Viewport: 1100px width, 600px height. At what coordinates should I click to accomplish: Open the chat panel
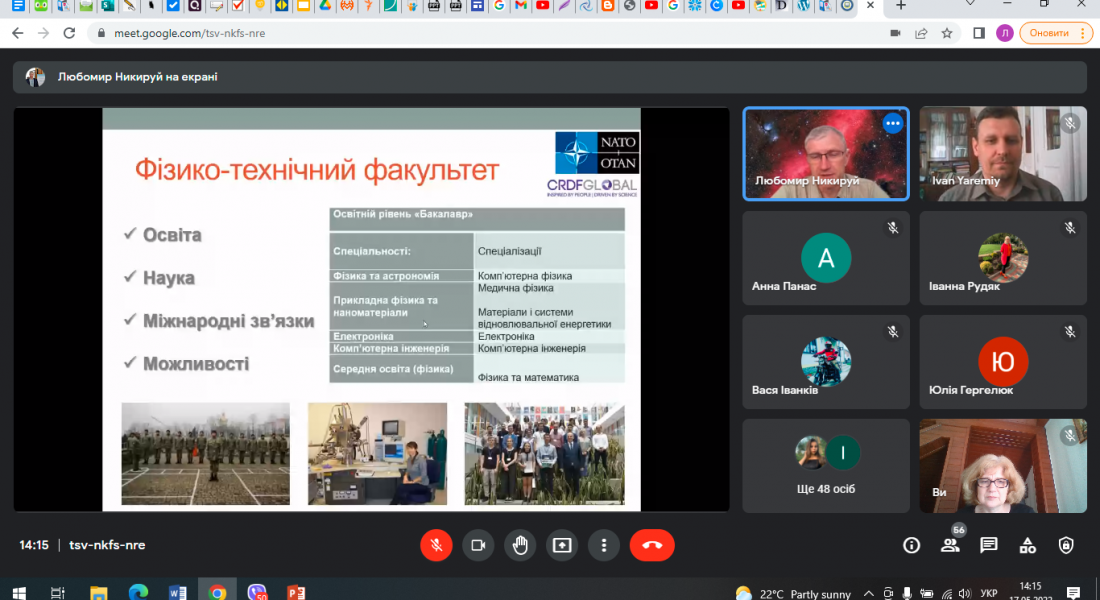pyautogui.click(x=989, y=545)
